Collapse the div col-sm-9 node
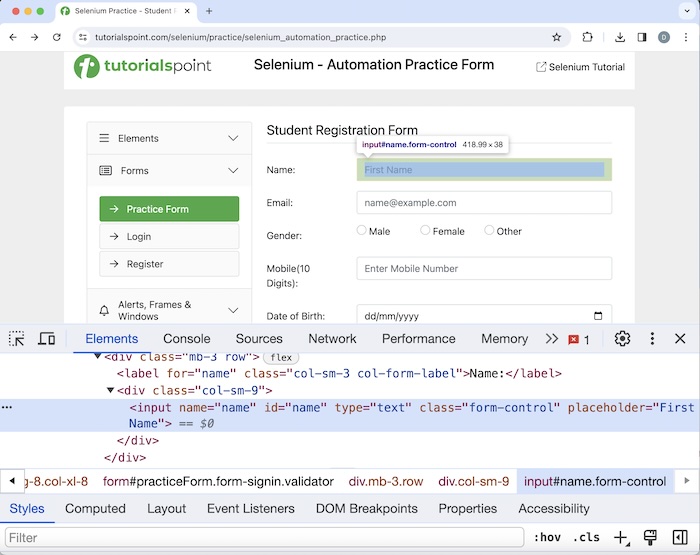 click(110, 391)
